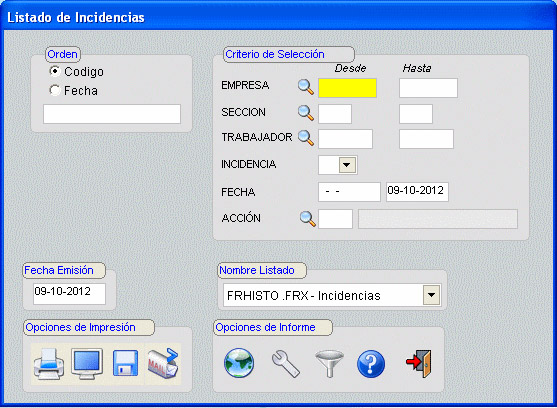Select the Codigo order radio button

tap(55, 71)
